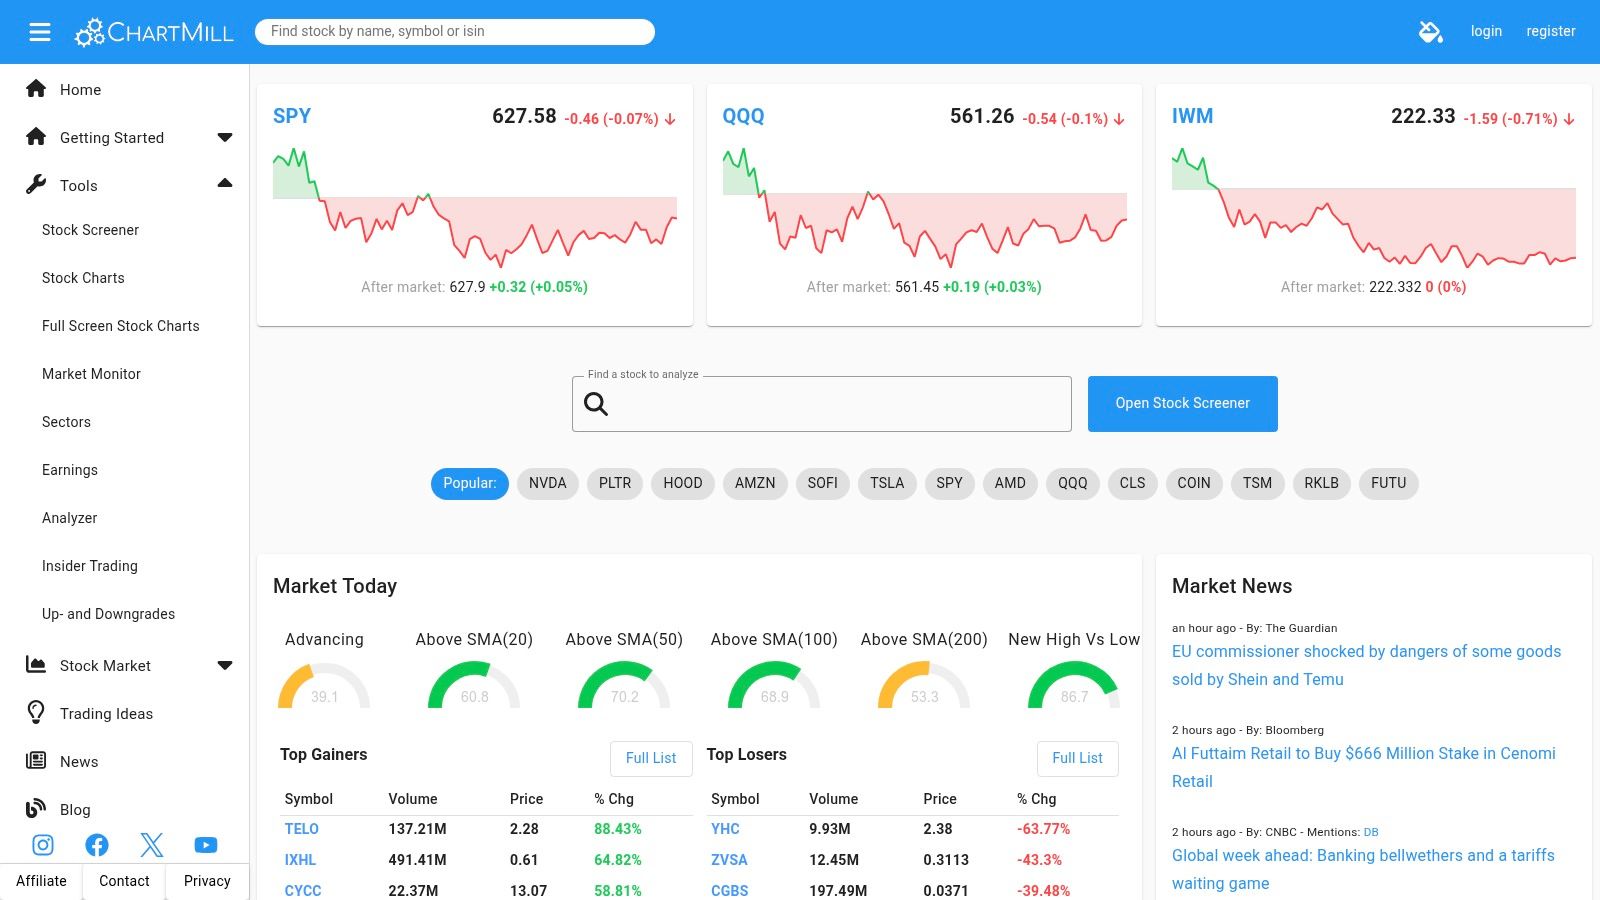Open Stock Screener in sidebar
This screenshot has height=900, width=1600.
90,230
